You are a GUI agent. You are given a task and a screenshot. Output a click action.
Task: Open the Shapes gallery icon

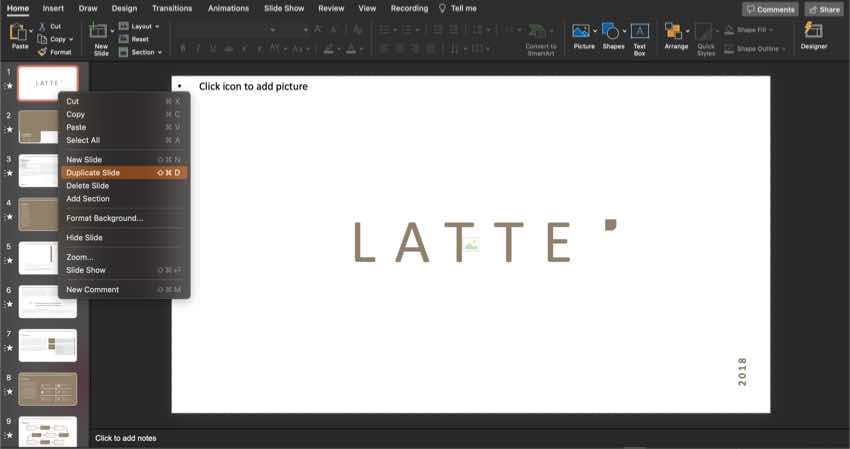click(610, 32)
